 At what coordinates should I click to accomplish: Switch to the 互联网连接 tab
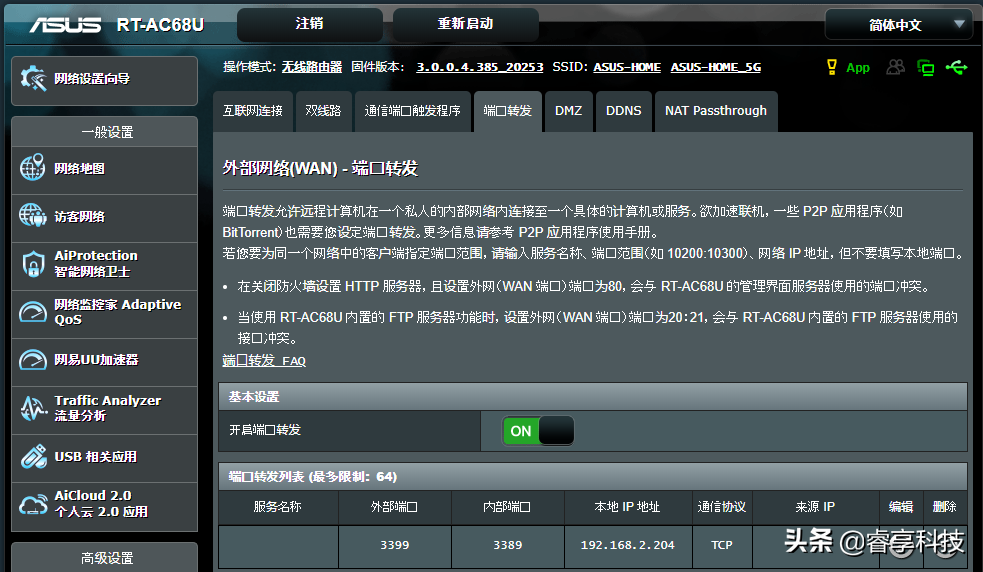[x=253, y=111]
